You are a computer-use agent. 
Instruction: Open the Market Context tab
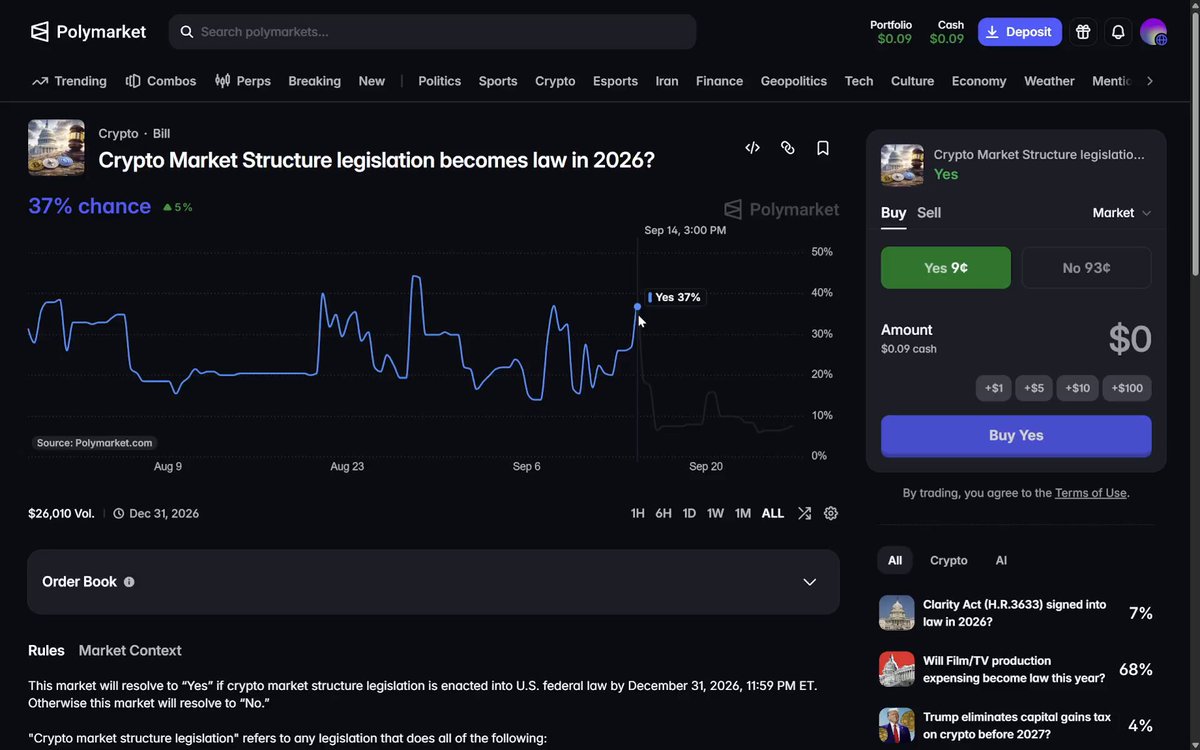[130, 651]
